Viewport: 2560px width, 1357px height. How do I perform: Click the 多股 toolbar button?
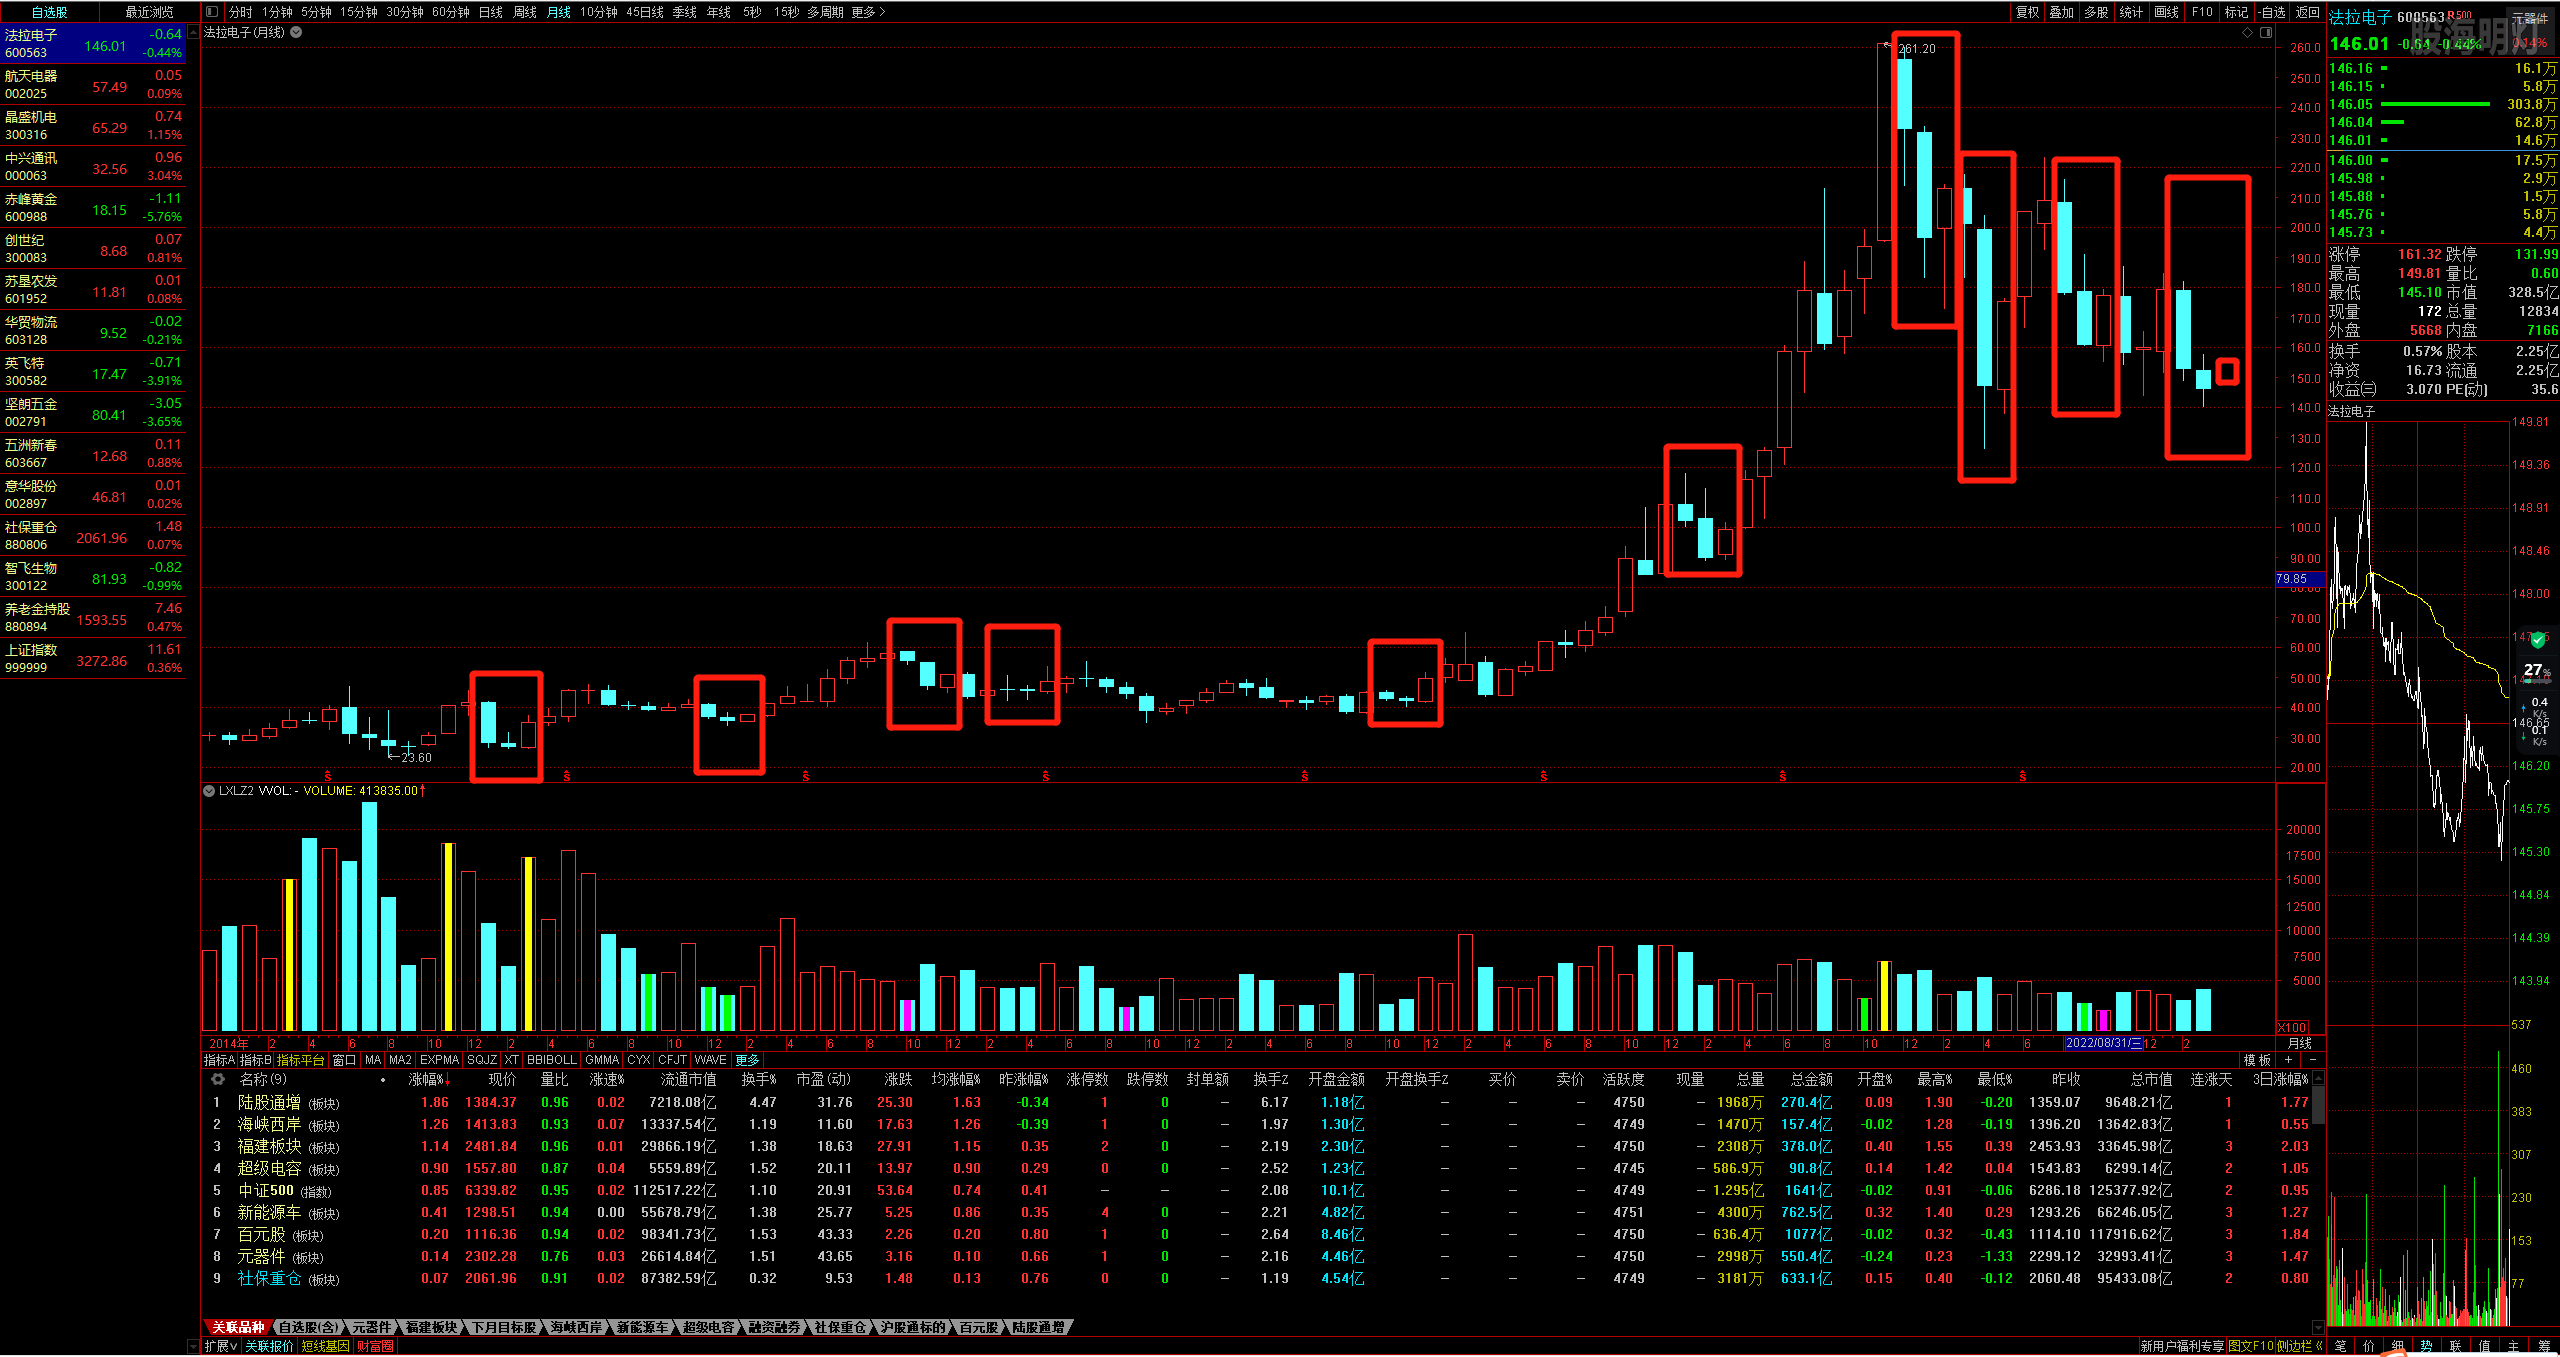click(2096, 12)
